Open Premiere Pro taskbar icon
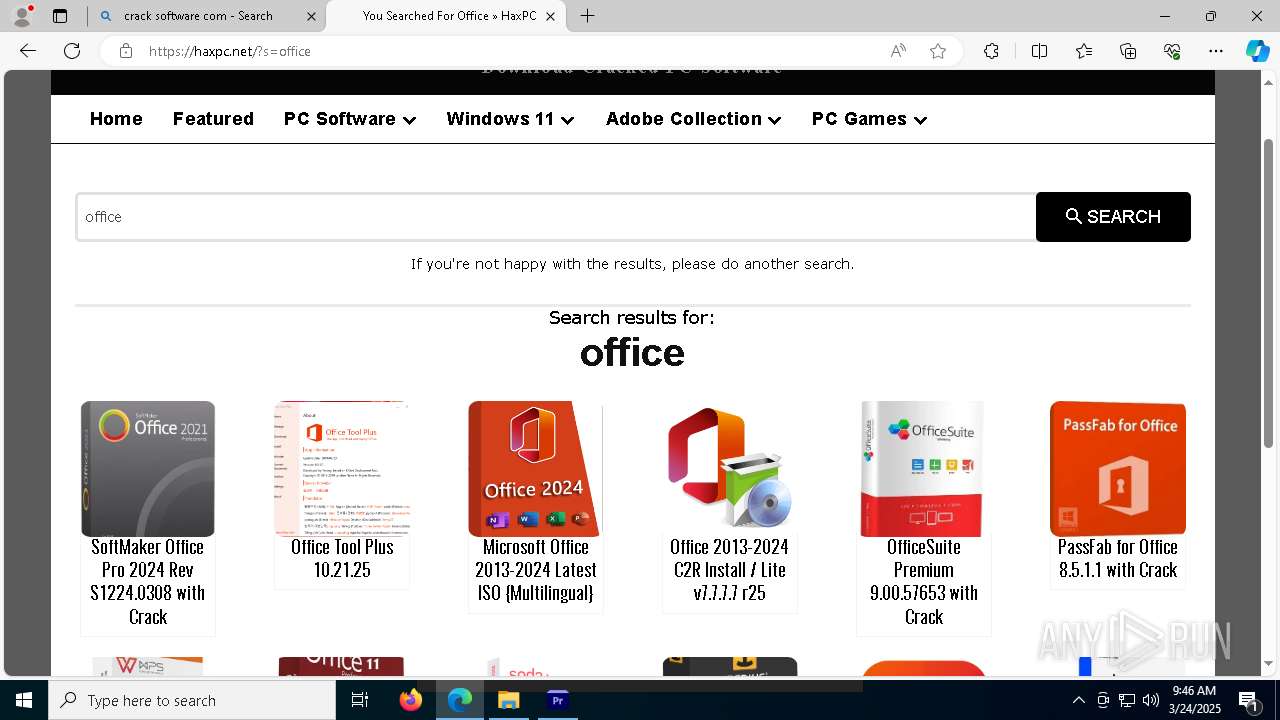This screenshot has height=720, width=1280. pyautogui.click(x=558, y=700)
